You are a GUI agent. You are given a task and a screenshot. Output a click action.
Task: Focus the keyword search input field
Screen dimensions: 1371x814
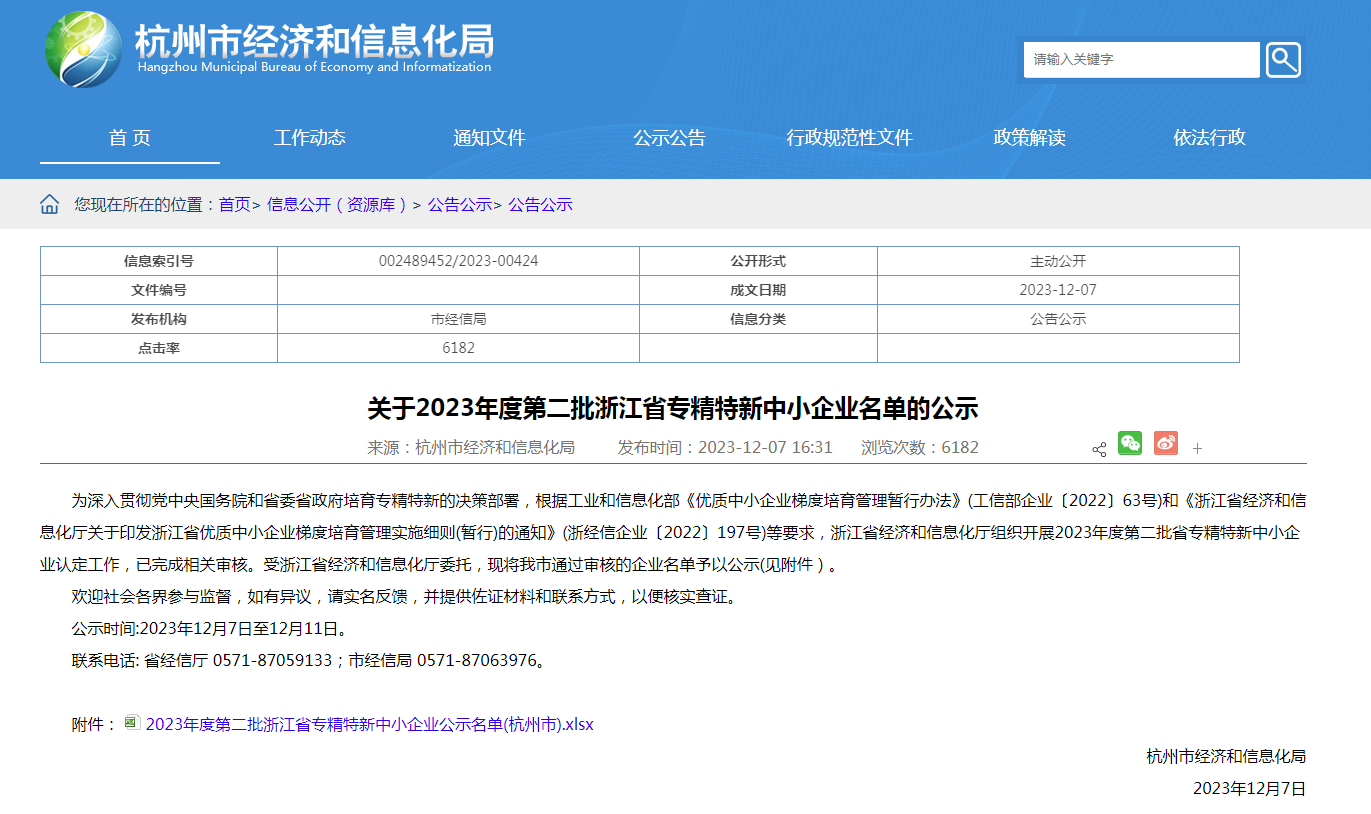(x=1141, y=60)
